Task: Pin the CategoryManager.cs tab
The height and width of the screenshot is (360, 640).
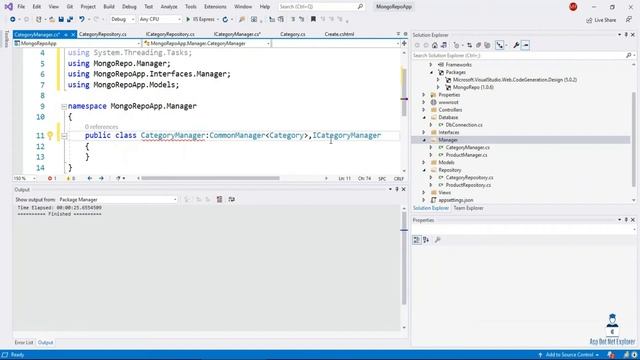Action: 66,35
